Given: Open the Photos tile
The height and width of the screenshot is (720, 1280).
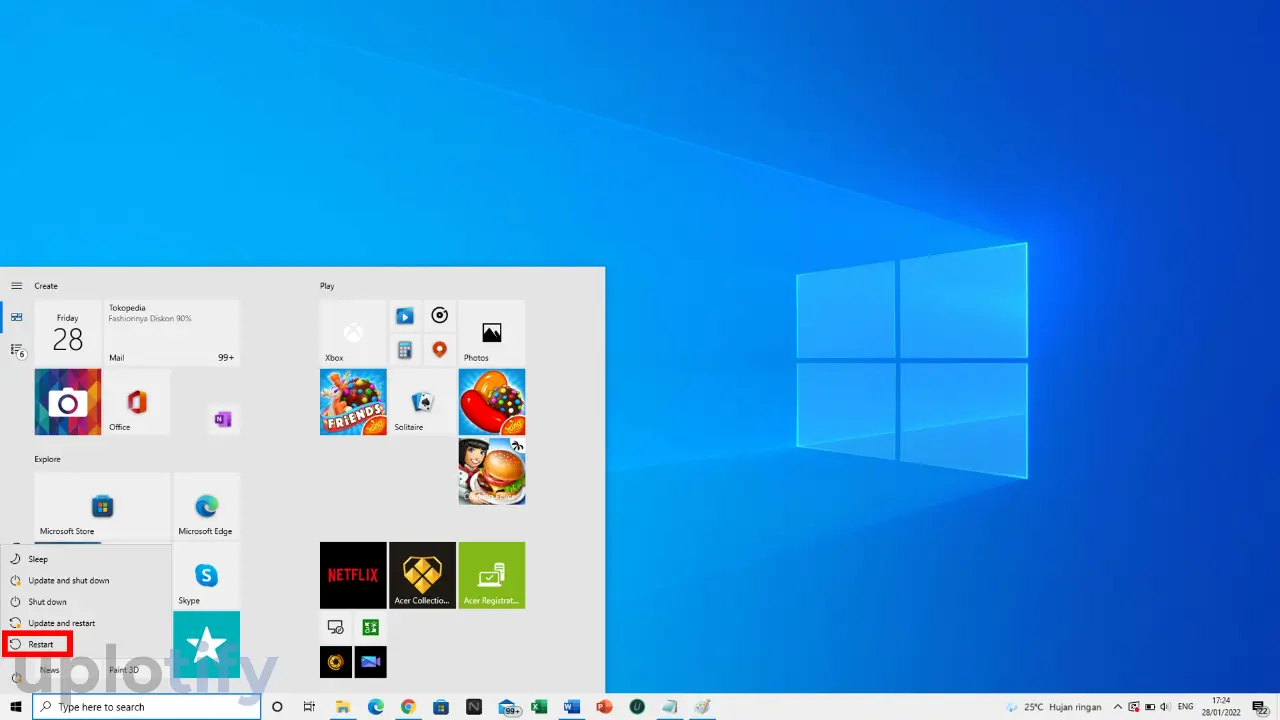Looking at the screenshot, I should (x=492, y=333).
